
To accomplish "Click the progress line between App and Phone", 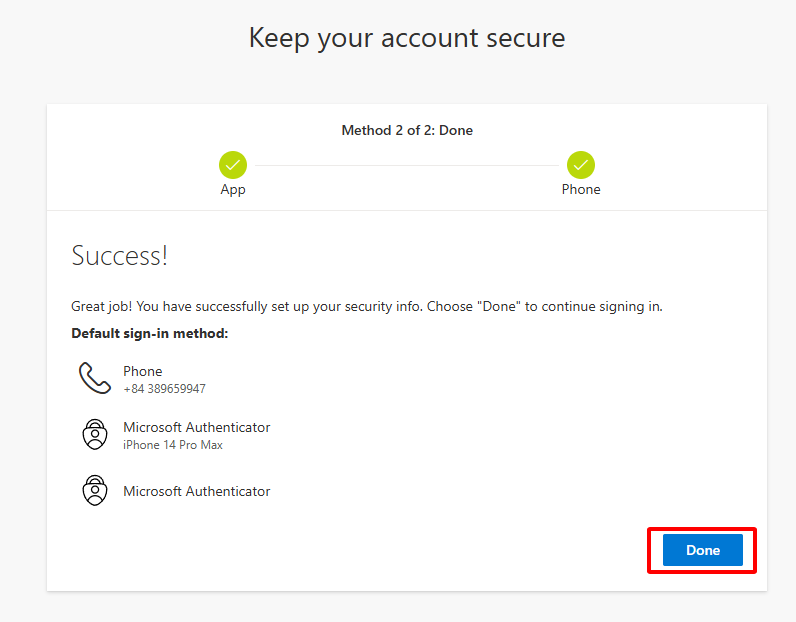I will click(407, 165).
